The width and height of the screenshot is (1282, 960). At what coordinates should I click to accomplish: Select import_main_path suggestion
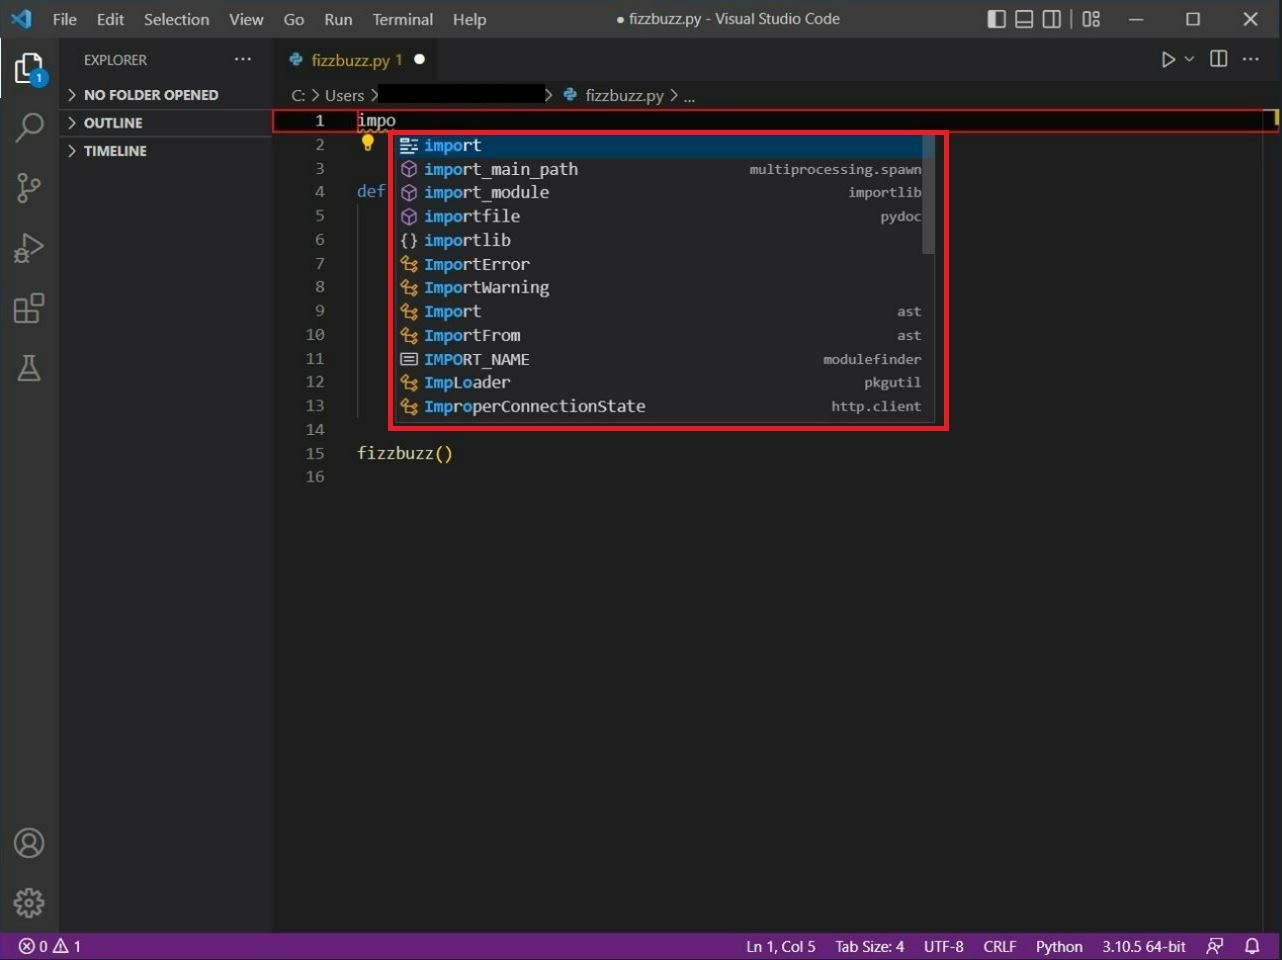(658, 169)
